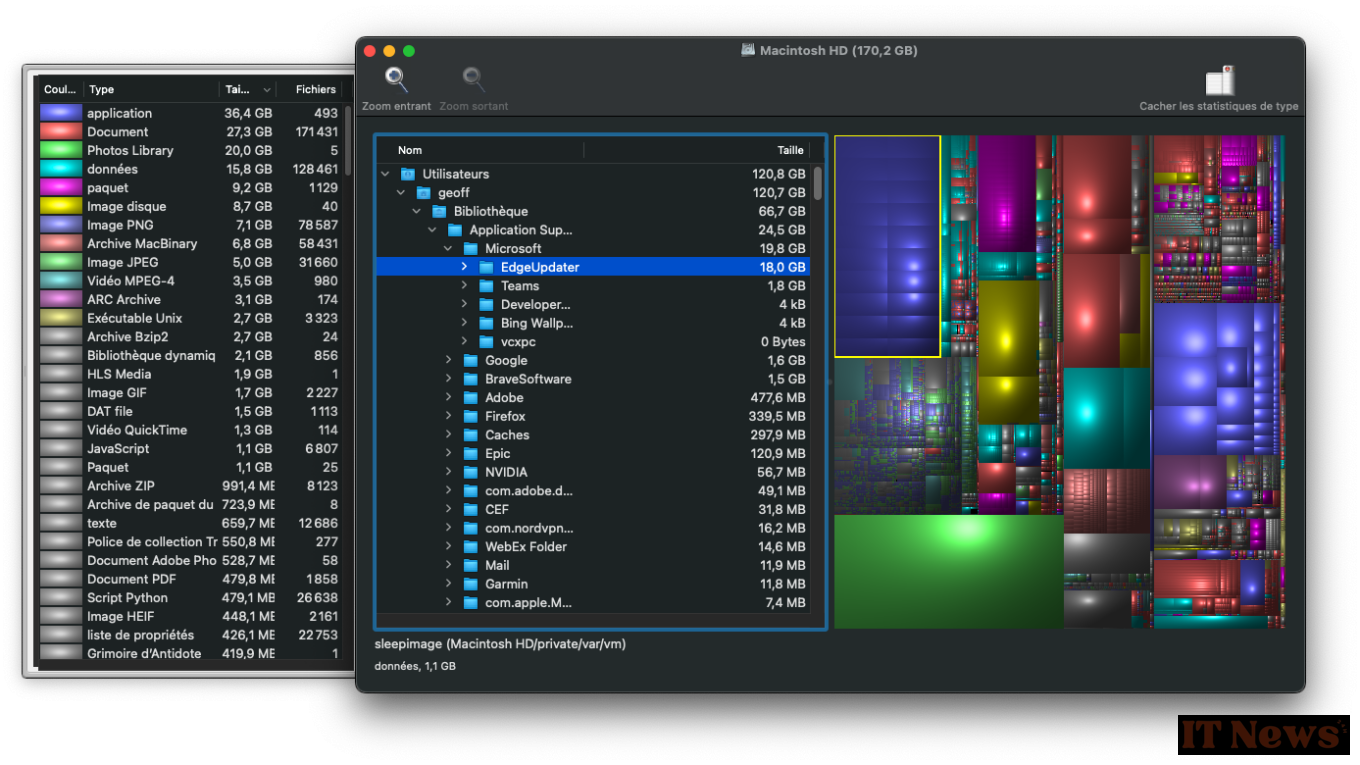Screen dimensions: 1360x765
Task: Click the file tree vertical scrollbar
Action: pos(818,184)
